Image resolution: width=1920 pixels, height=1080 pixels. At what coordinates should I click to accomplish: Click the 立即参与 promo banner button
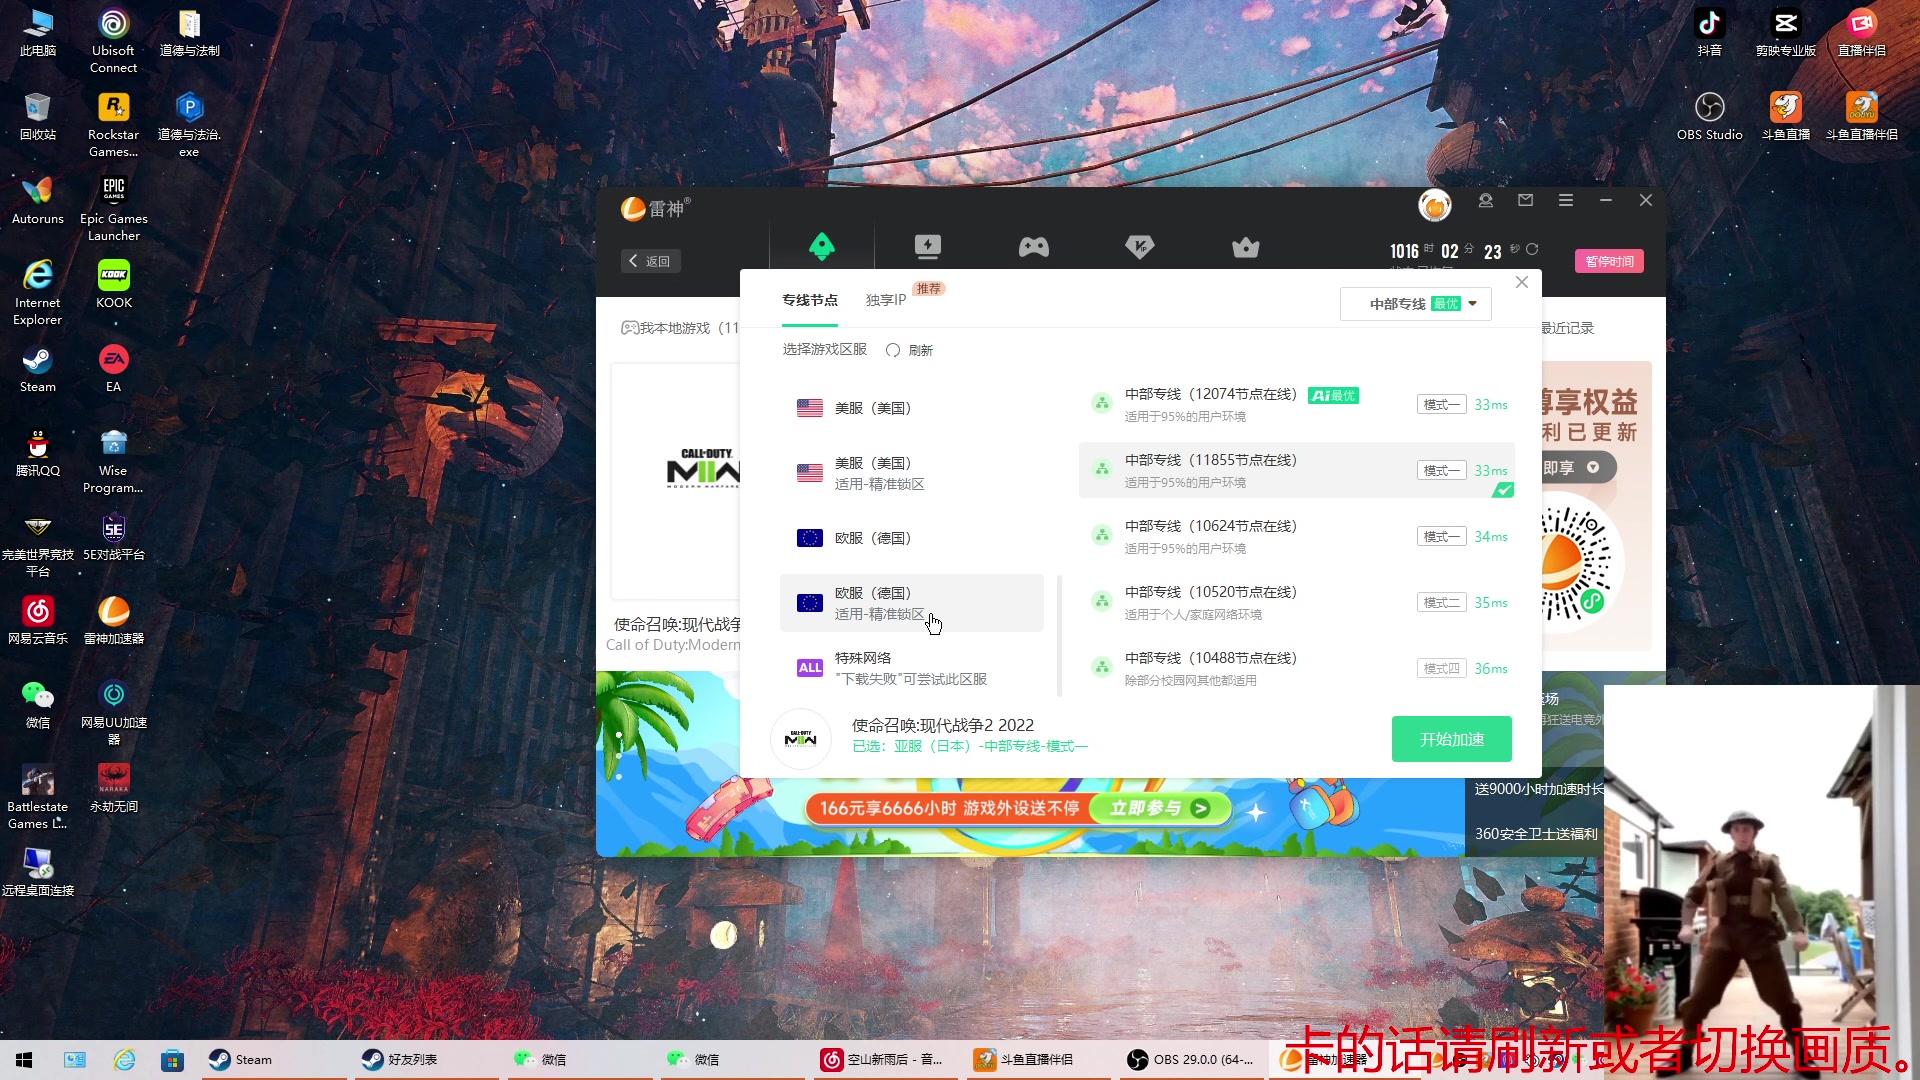click(1159, 808)
